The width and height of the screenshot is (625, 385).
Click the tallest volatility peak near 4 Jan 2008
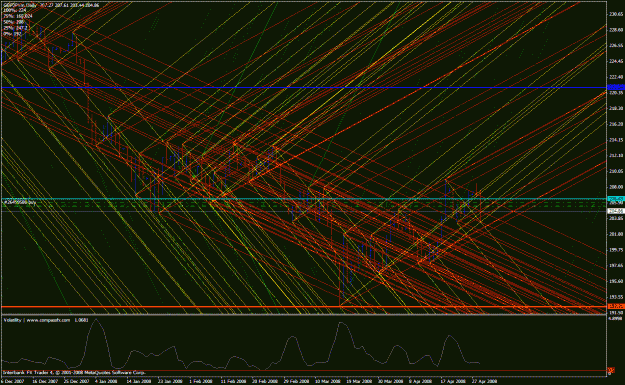tap(97, 320)
